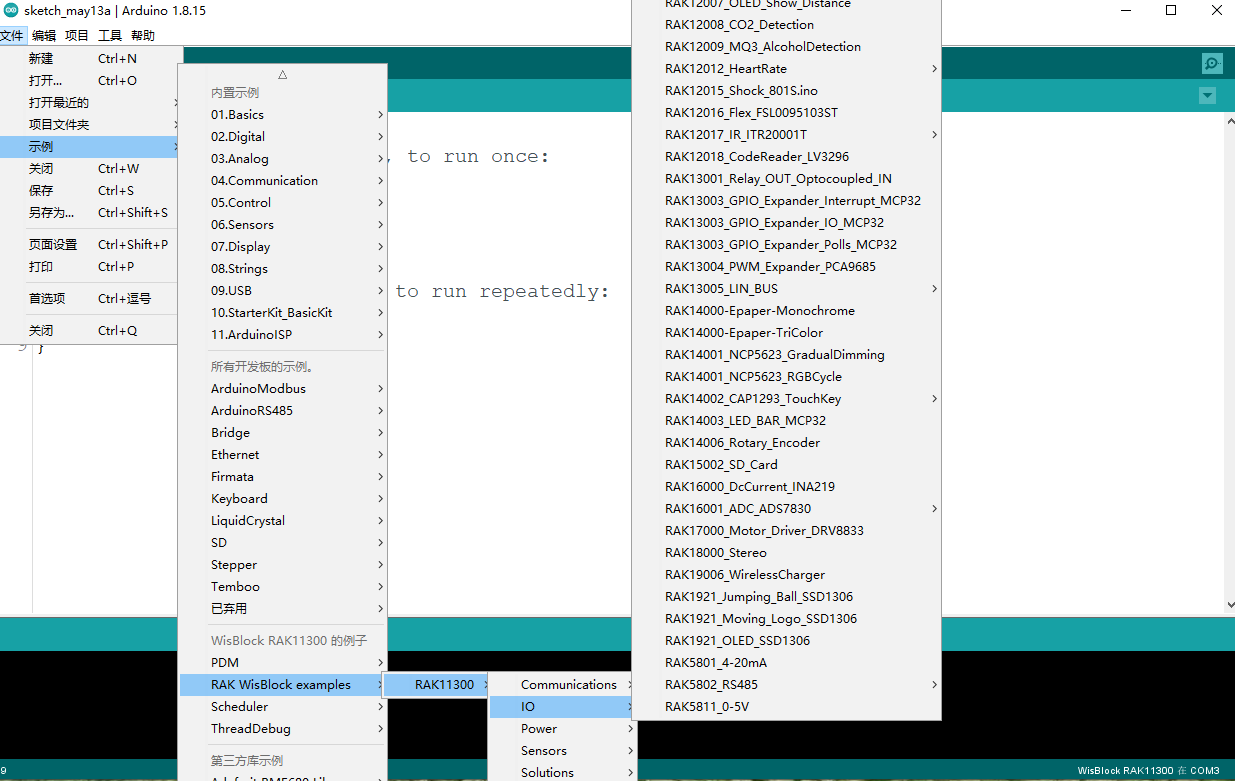Open the RAK13001_Relay_OUT_Optocoupled_IN example

(x=787, y=179)
